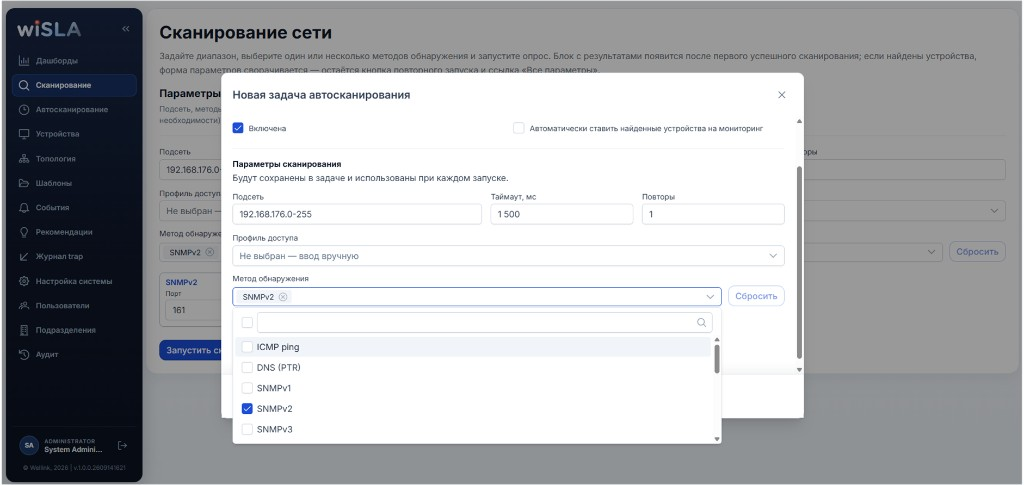Click the Шаблоны folder icon

coord(24,183)
